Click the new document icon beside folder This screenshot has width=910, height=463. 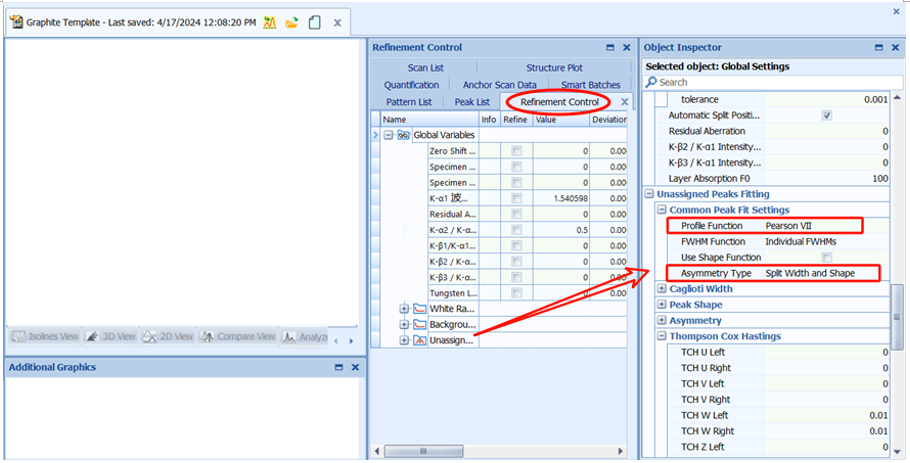click(314, 22)
